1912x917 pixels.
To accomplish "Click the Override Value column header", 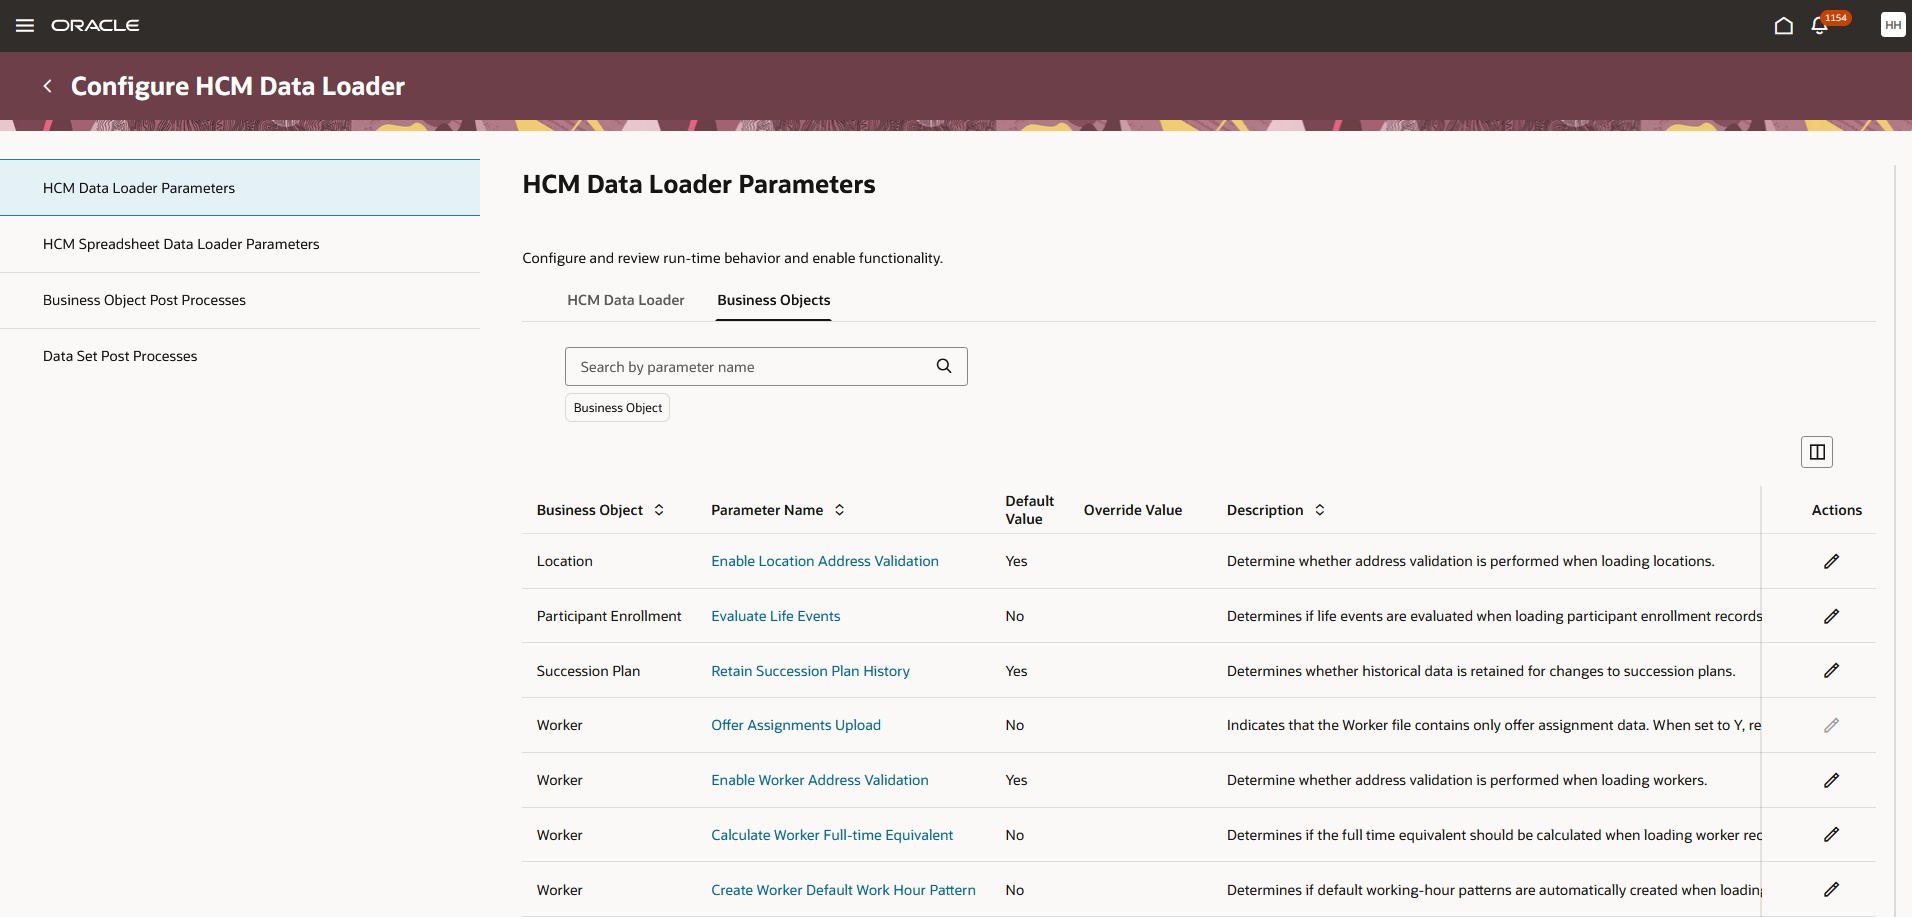I will 1133,510.
